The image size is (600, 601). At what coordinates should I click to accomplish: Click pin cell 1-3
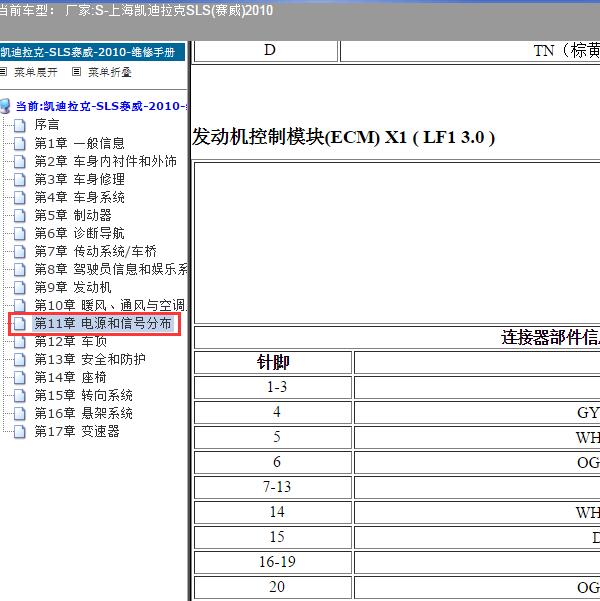click(273, 387)
